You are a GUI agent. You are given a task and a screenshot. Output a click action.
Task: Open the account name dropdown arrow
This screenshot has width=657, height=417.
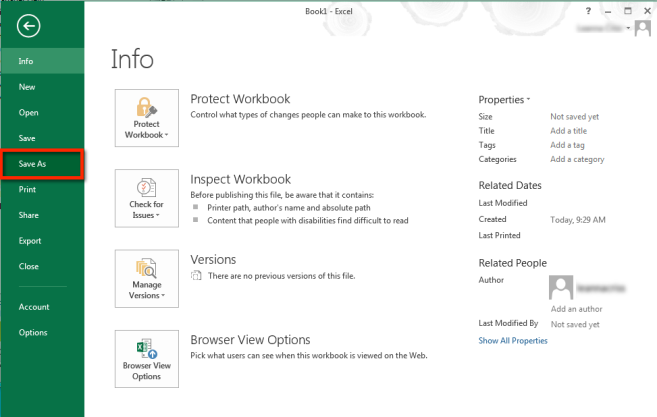(628, 28)
